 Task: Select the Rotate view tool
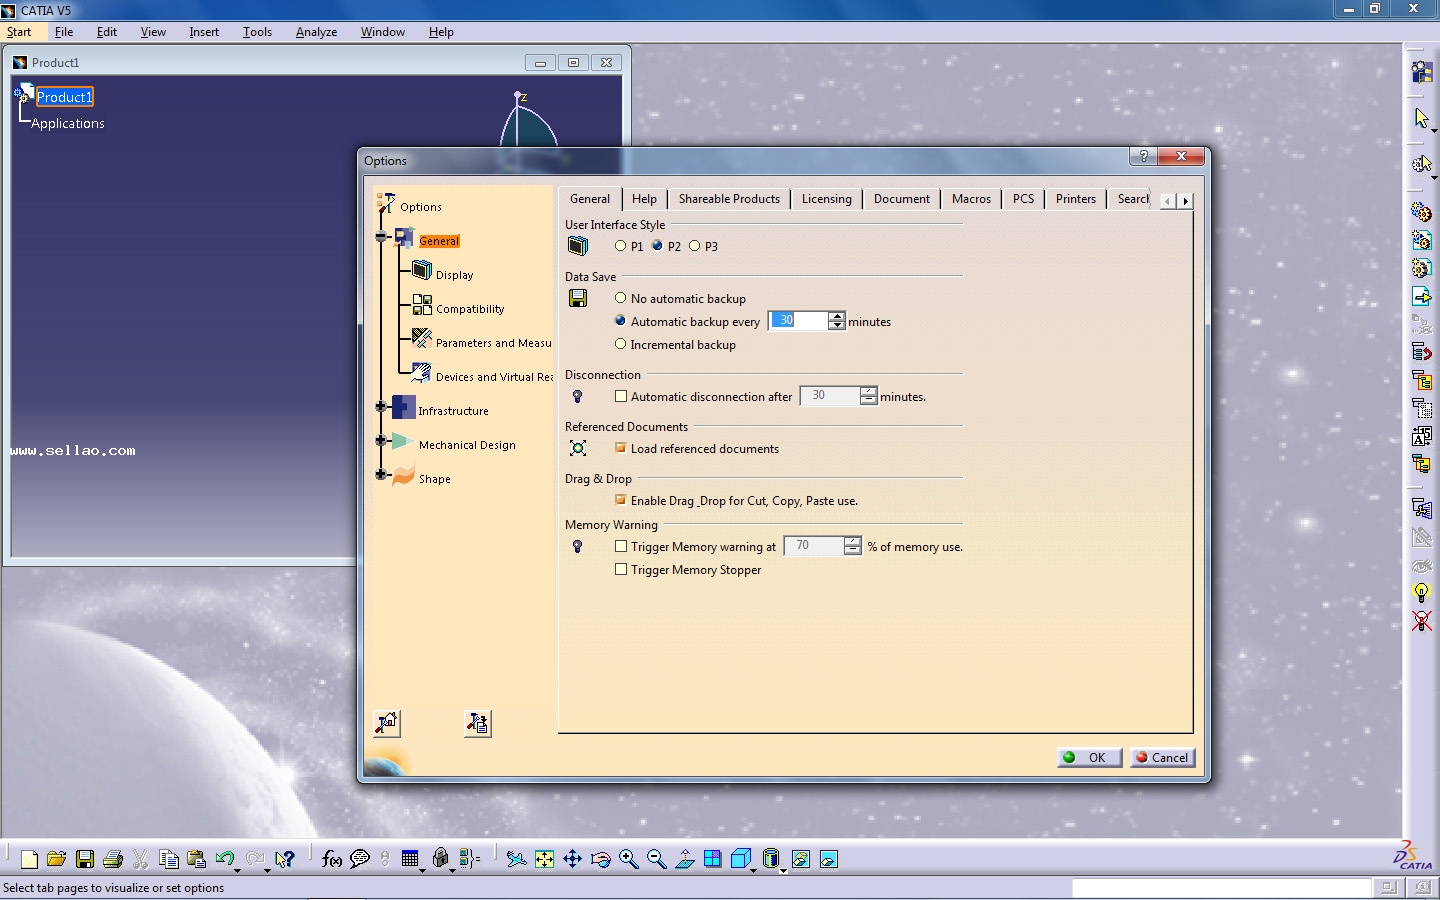coord(600,859)
